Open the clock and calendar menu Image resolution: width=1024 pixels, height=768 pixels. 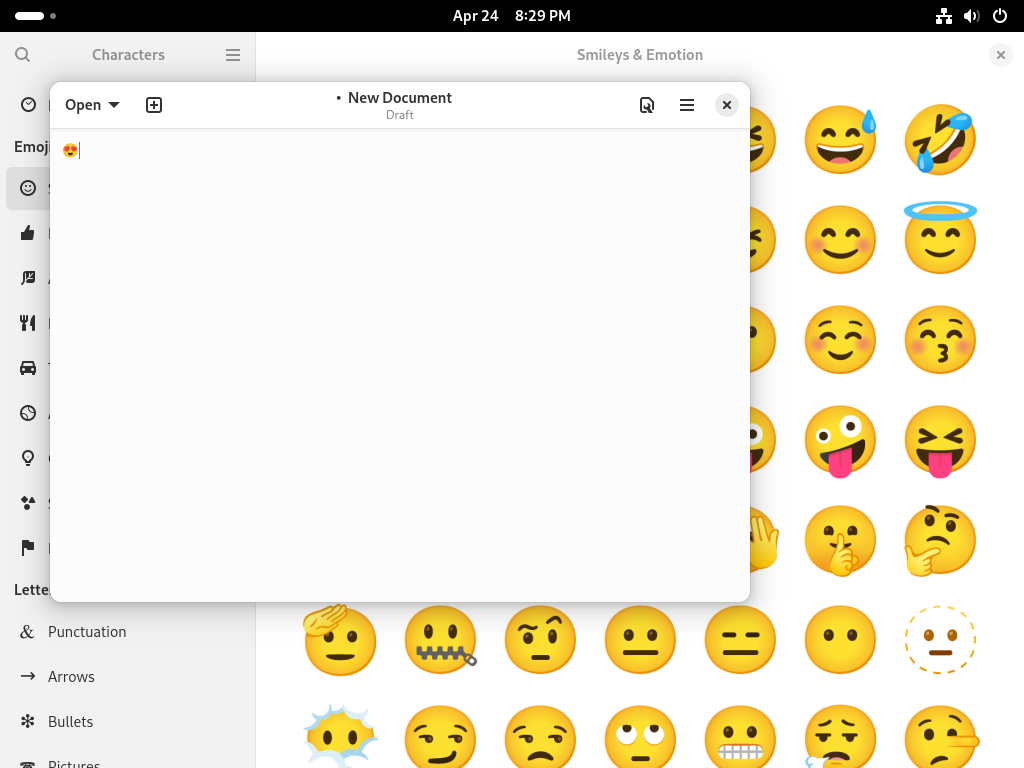511,16
